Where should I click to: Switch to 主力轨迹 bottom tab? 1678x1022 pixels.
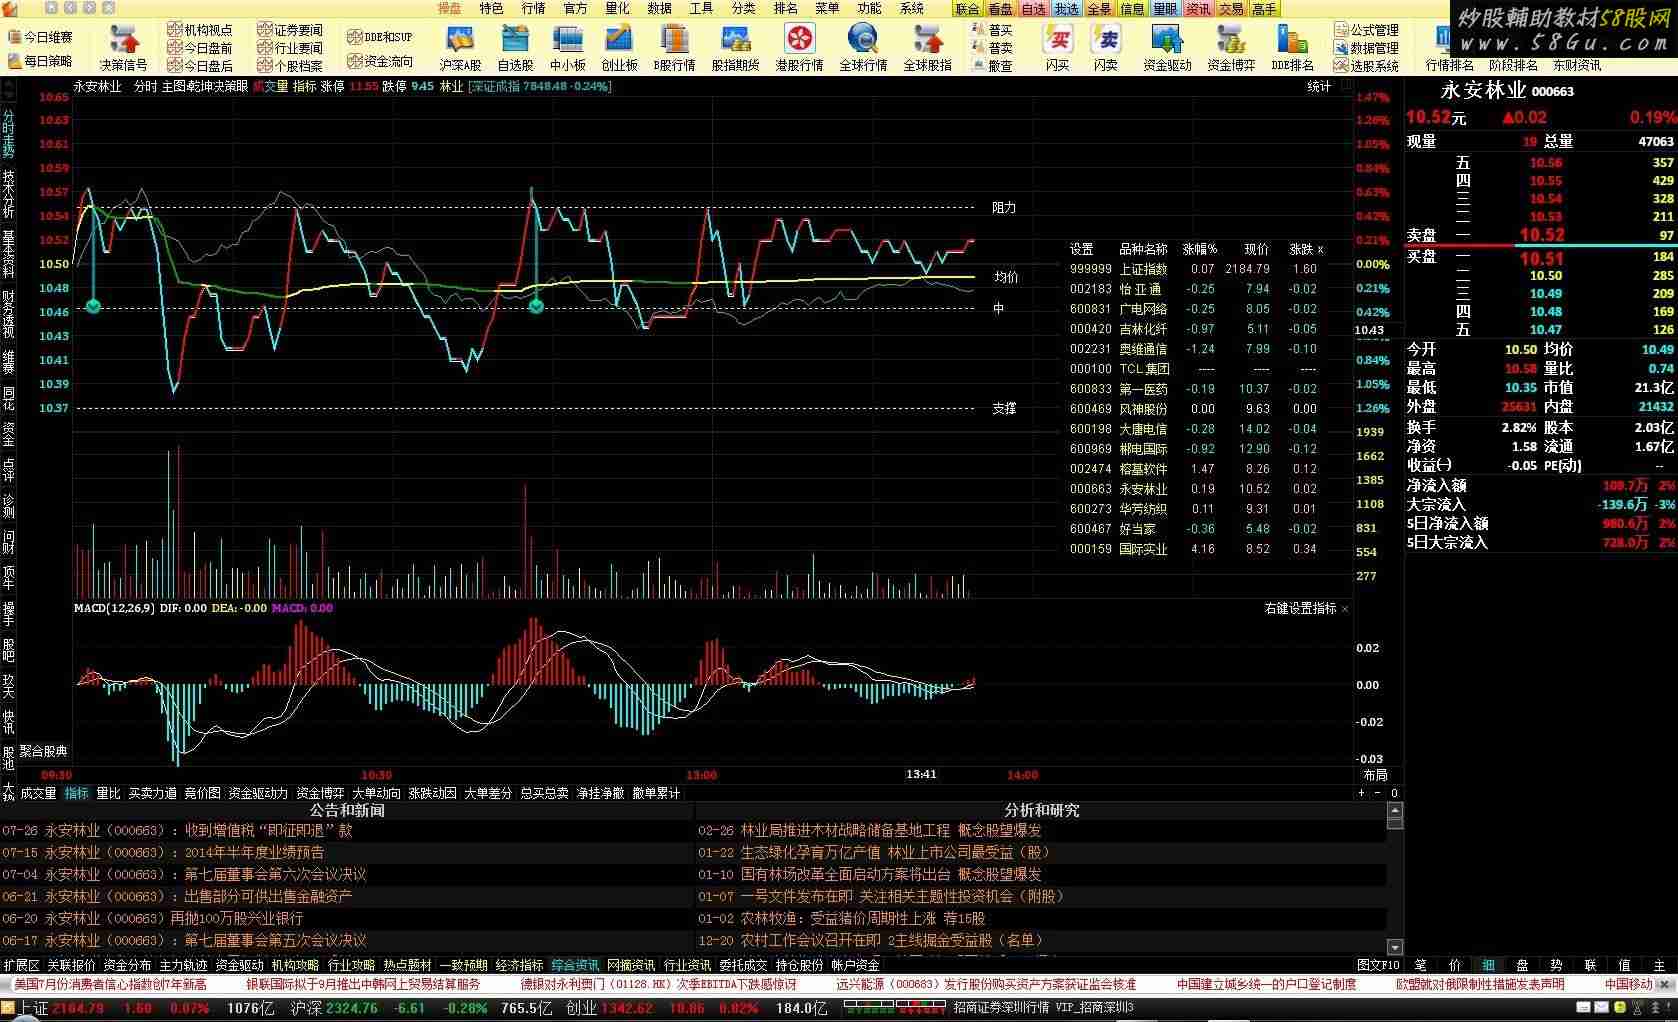[184, 965]
